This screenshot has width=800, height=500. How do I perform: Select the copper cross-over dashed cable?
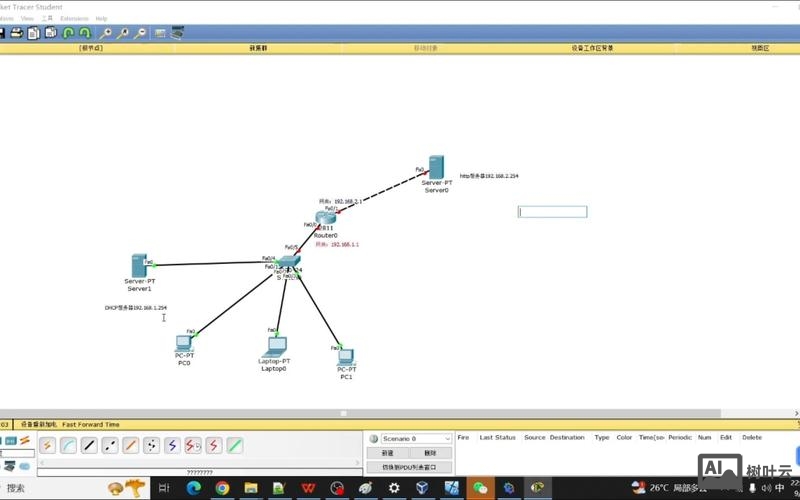click(x=110, y=446)
